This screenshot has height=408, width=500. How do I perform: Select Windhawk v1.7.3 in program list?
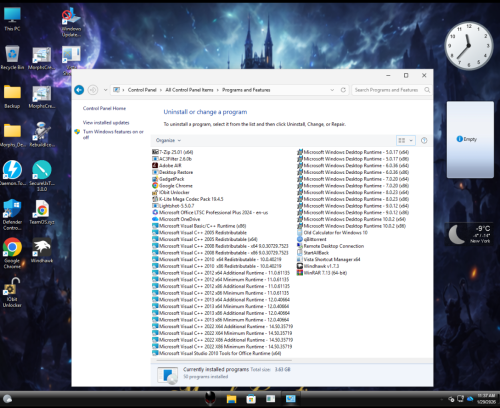(318, 266)
